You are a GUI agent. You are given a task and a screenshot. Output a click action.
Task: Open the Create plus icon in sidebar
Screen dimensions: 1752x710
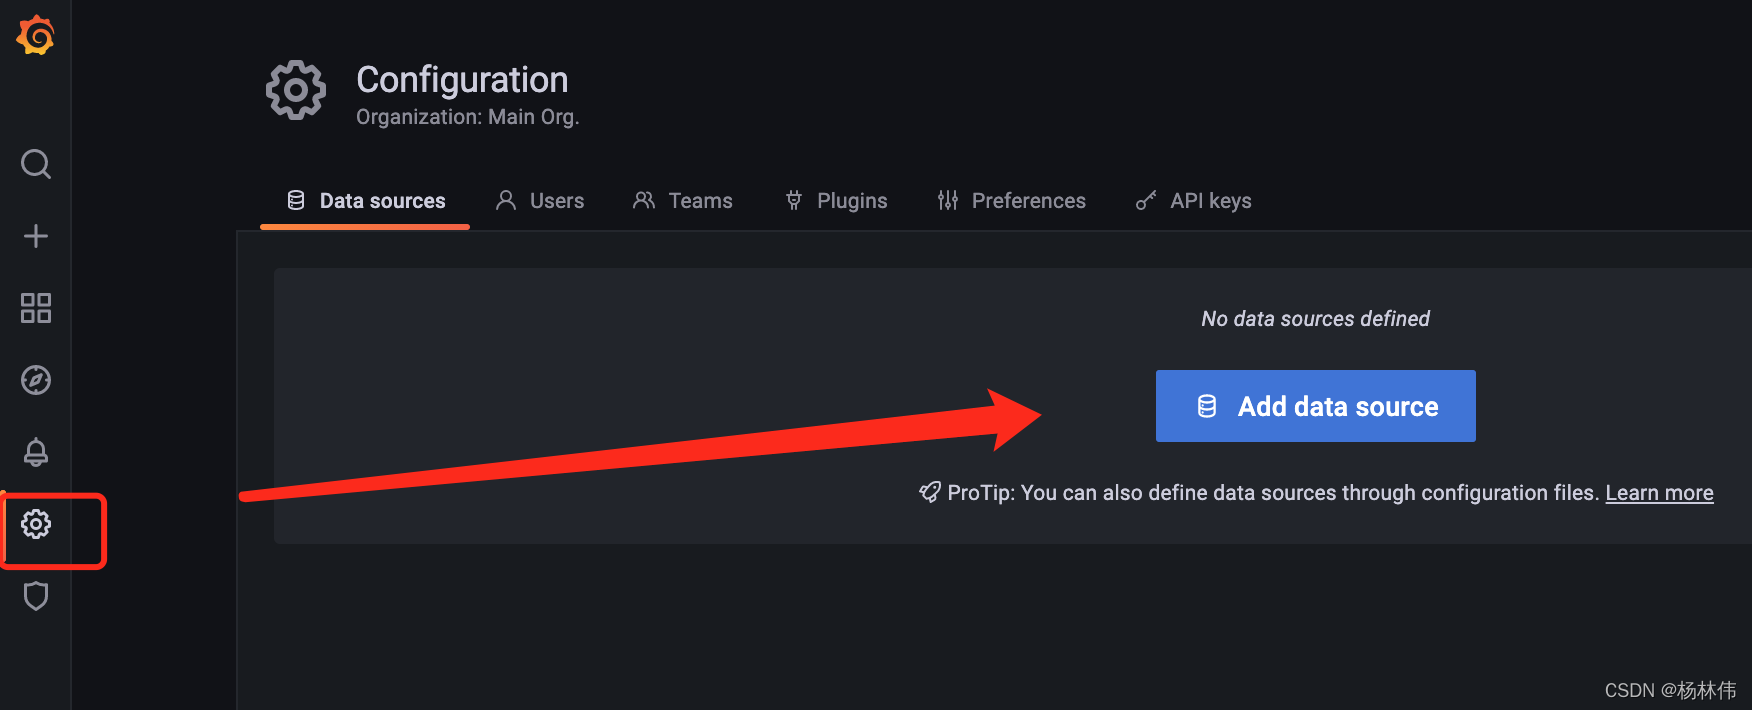tap(36, 236)
